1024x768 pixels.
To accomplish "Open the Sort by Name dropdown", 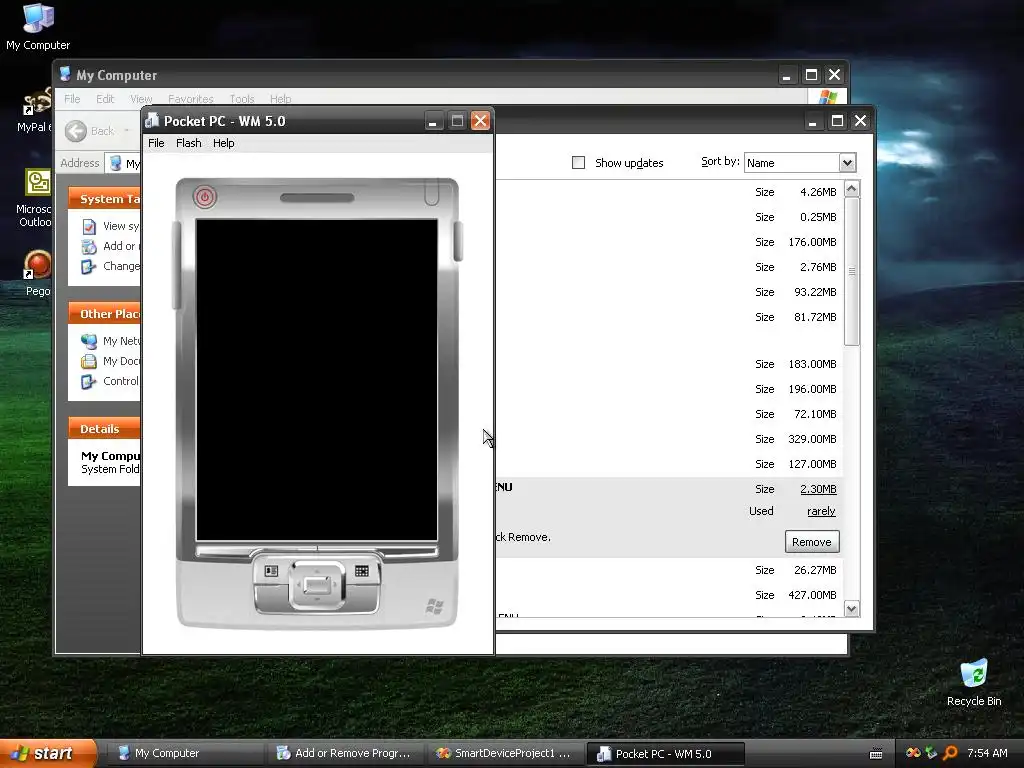I will tap(800, 163).
